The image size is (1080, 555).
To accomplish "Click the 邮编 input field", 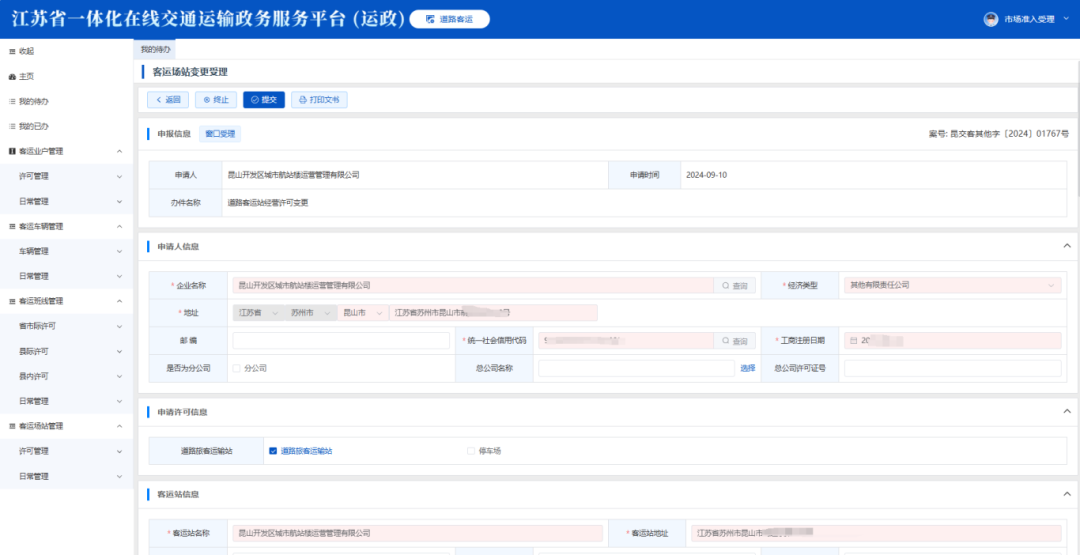I will click(341, 341).
